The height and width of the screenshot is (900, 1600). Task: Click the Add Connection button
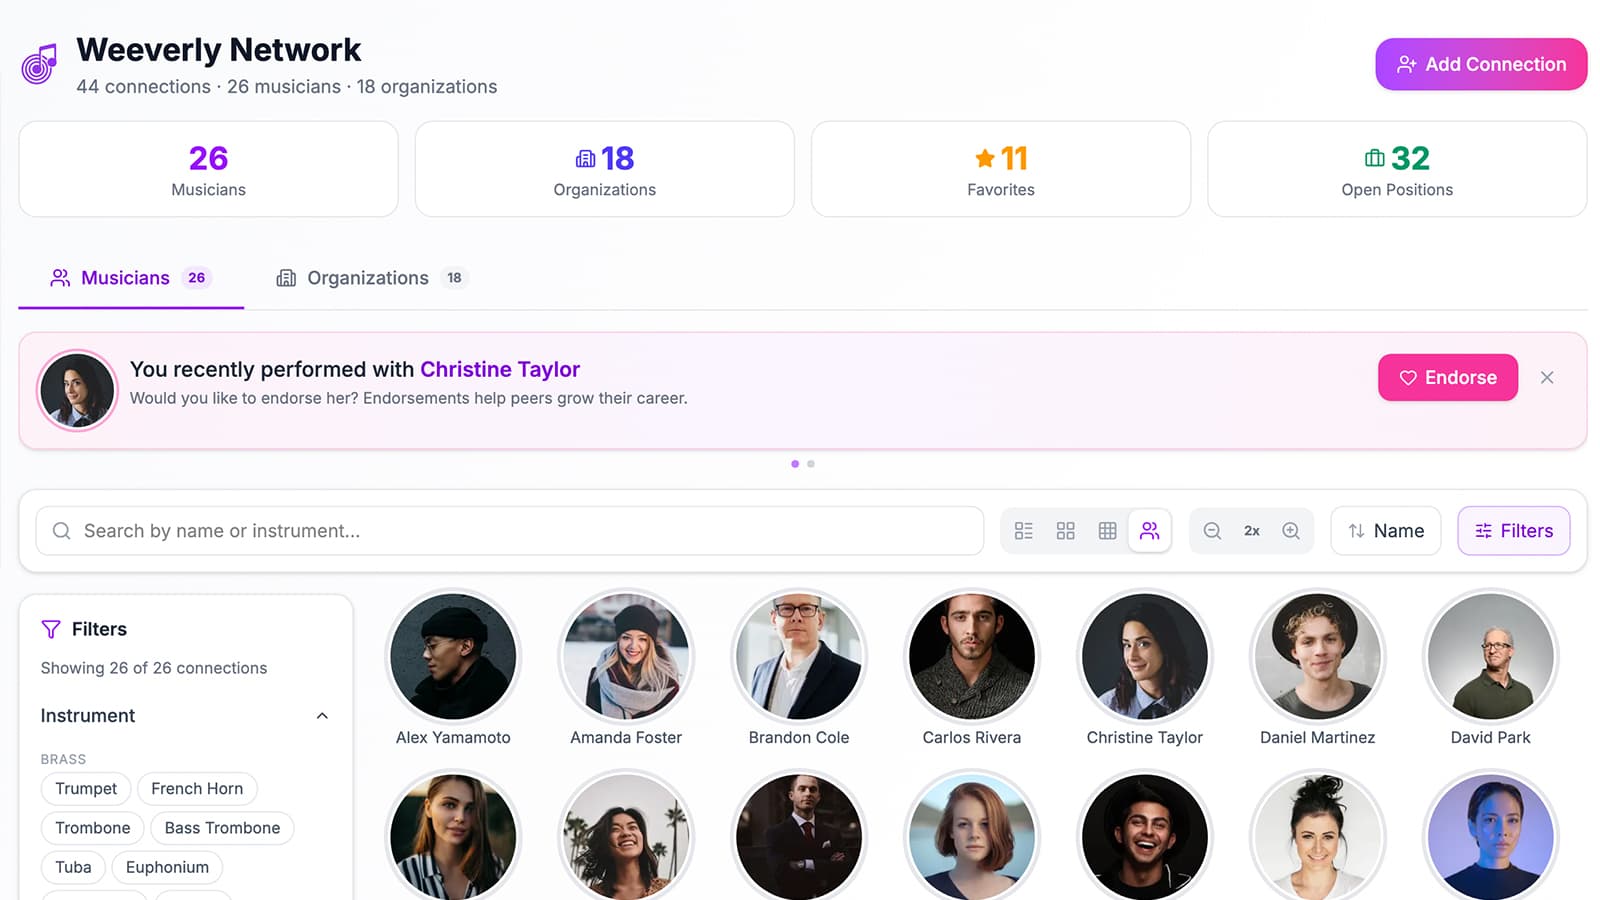[x=1481, y=64]
